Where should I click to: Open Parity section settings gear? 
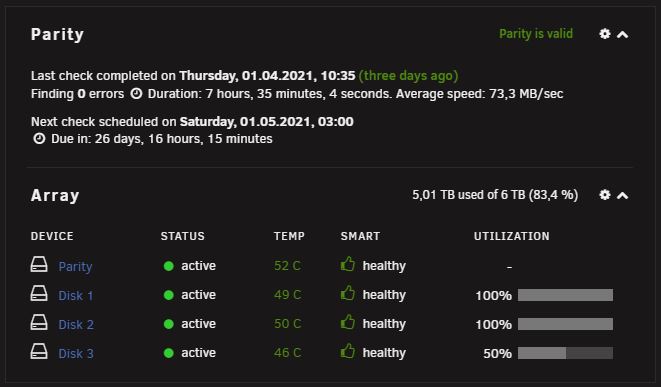pos(605,34)
